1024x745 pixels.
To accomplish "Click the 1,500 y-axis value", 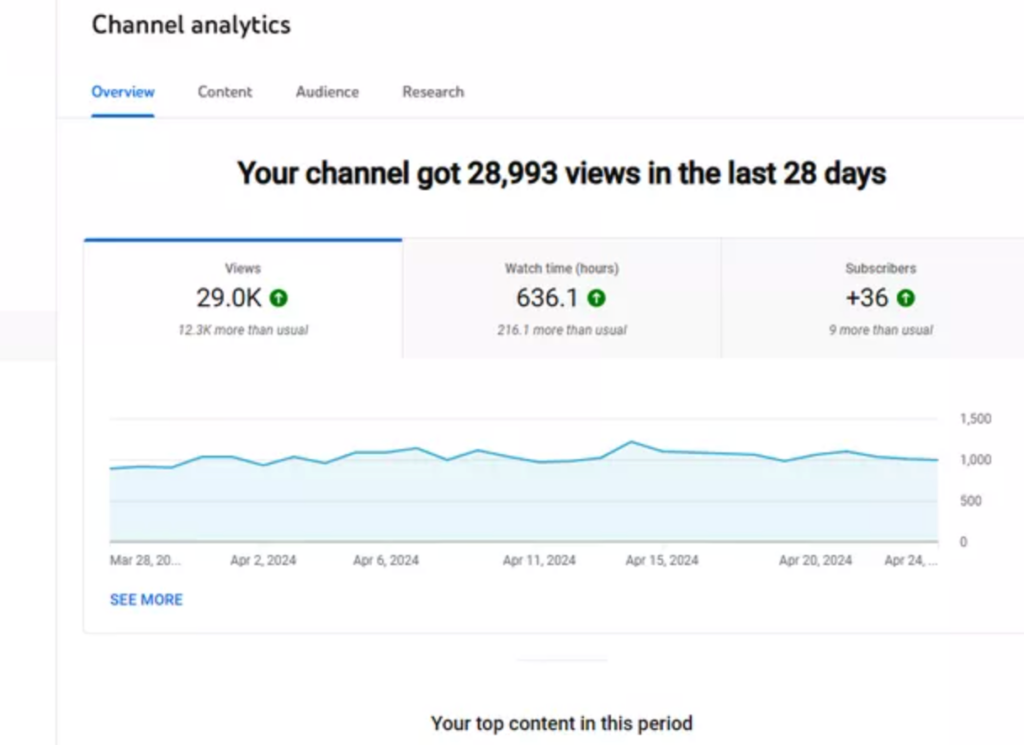I will 975,419.
